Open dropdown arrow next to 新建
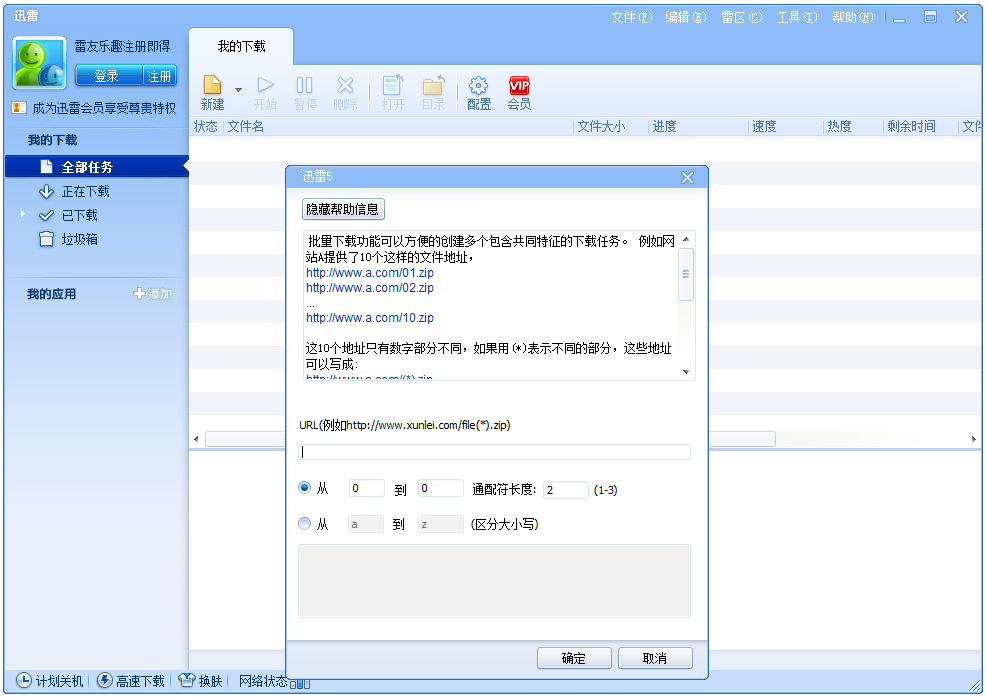 pos(238,90)
